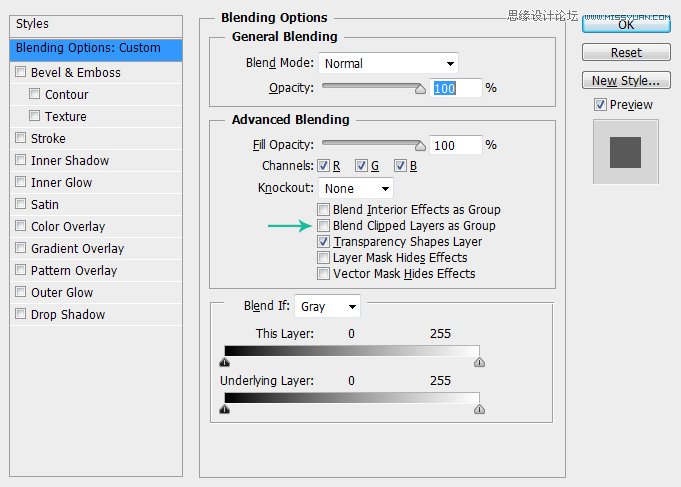
Task: Uncheck Transparency Shapes Layer option
Action: click(323, 242)
